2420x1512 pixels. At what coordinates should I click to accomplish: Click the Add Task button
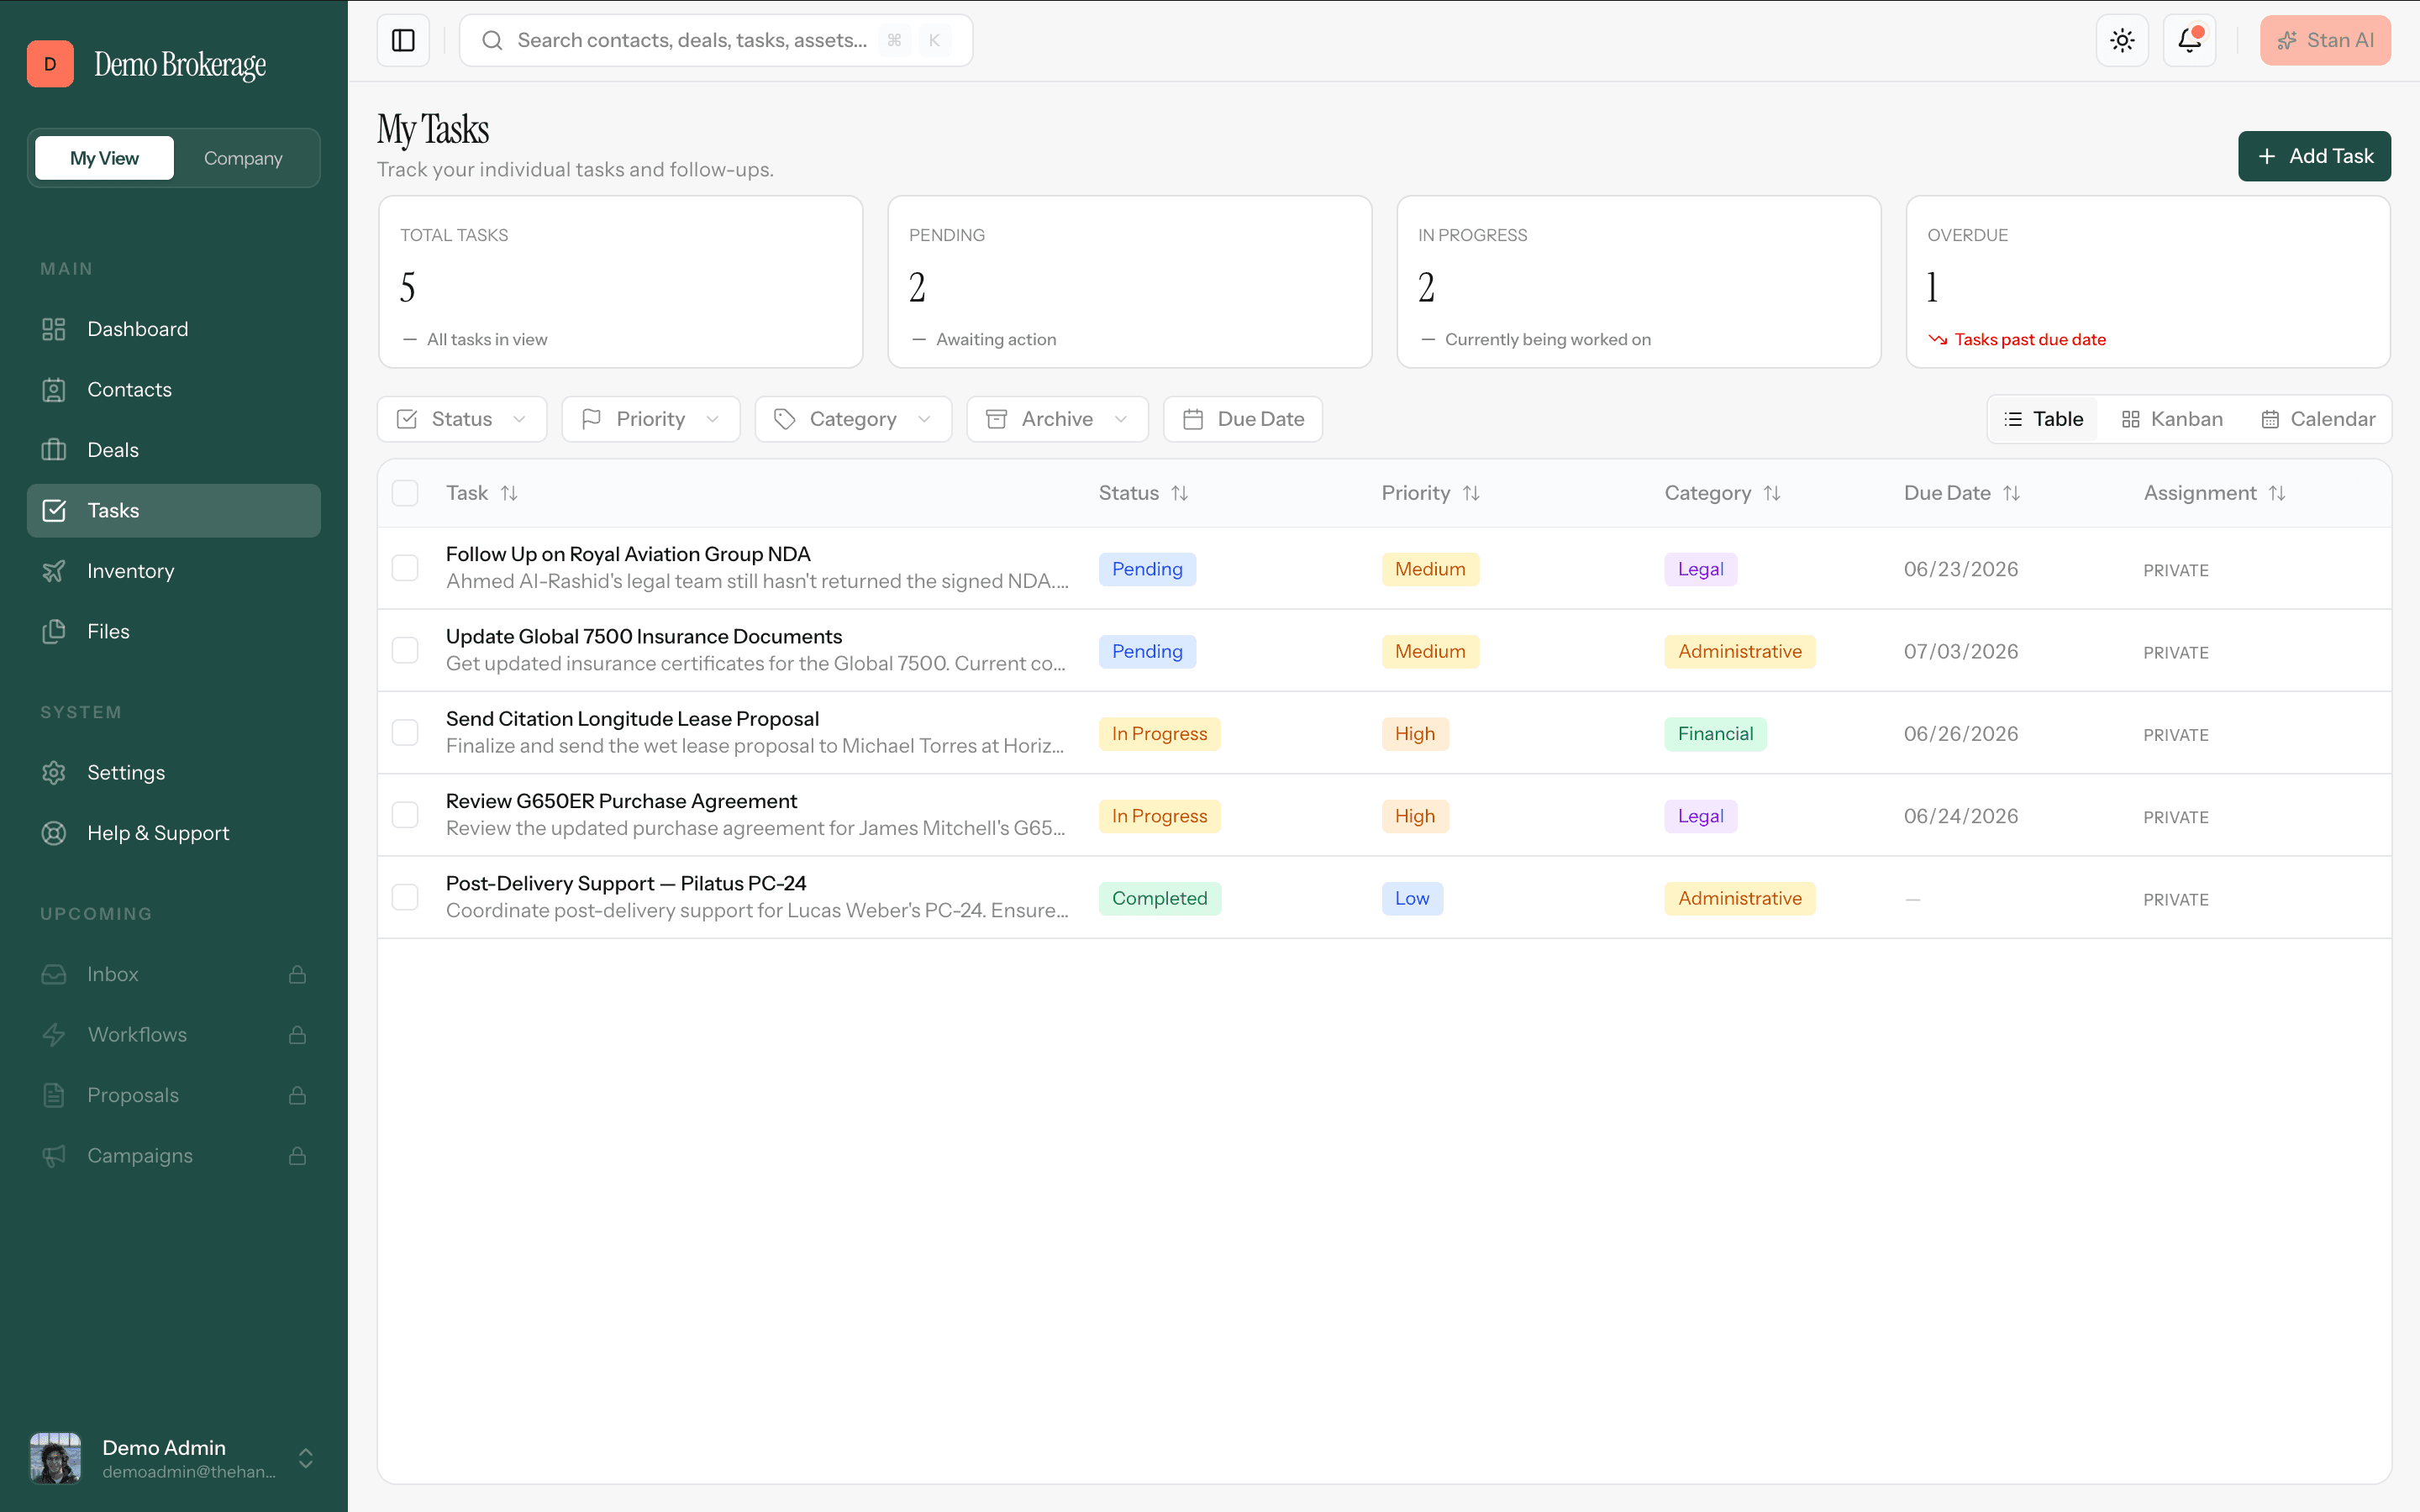(x=2314, y=156)
